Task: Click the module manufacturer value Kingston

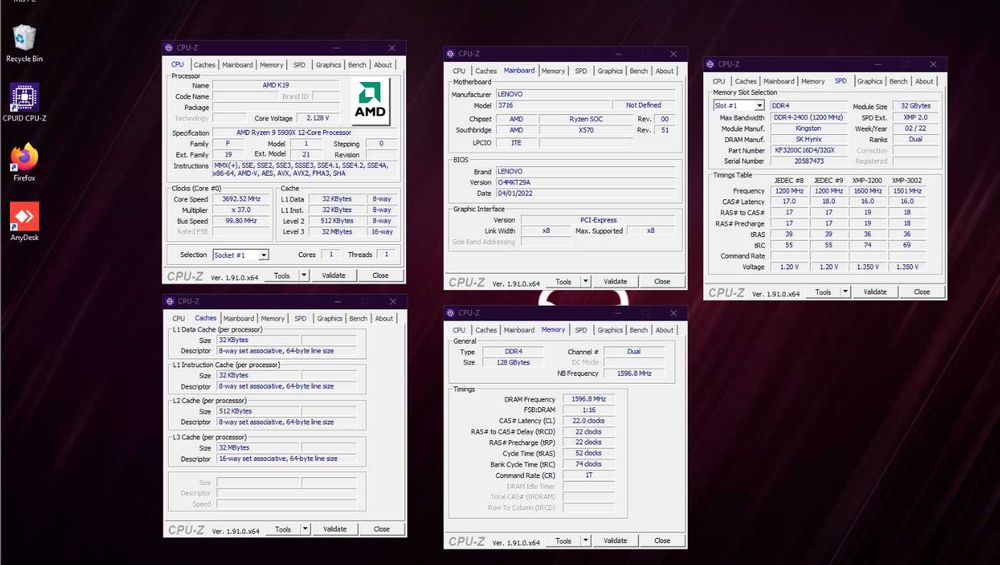Action: click(808, 129)
